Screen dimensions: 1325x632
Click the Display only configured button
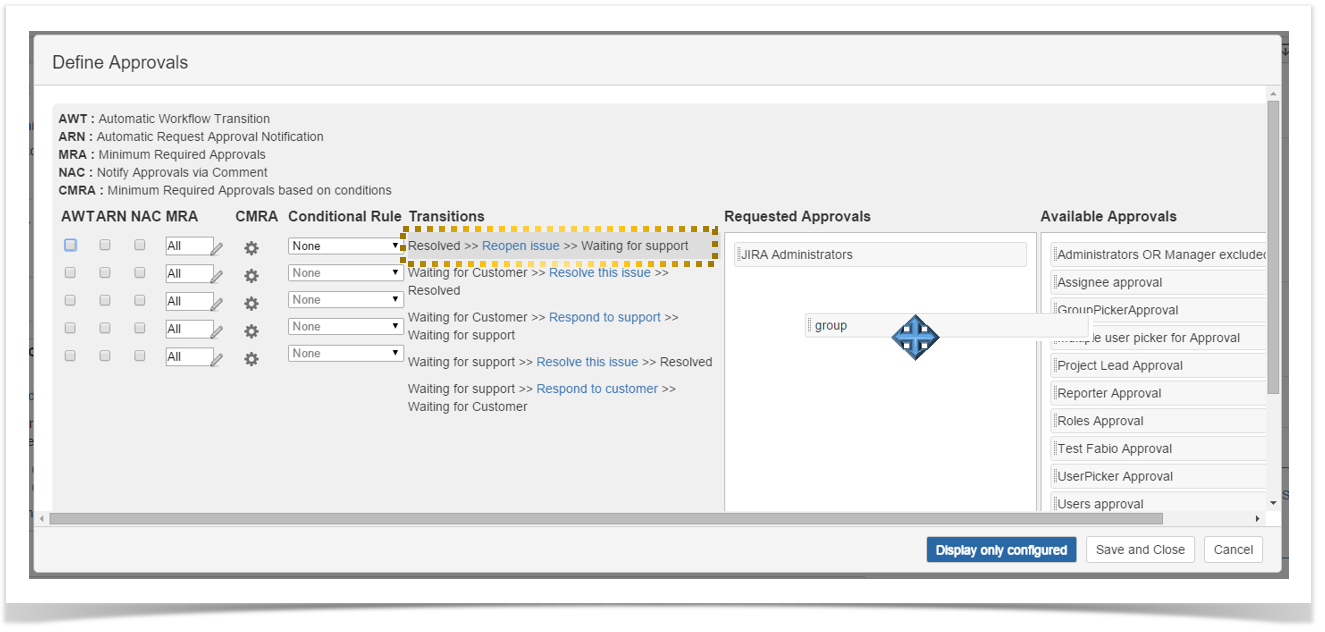coord(1001,550)
